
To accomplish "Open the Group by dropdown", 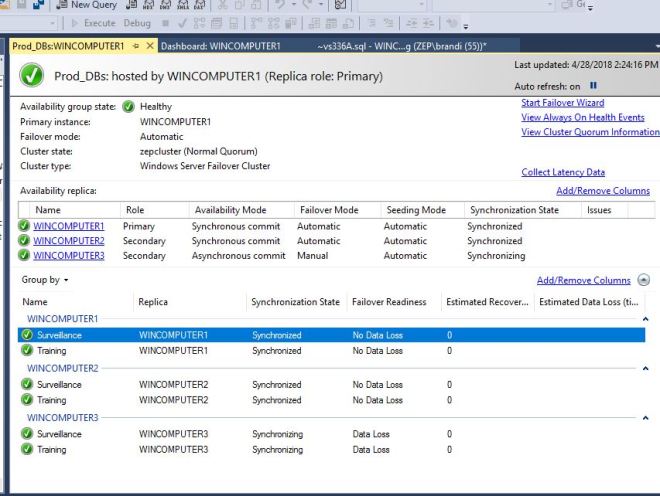I will [x=46, y=280].
